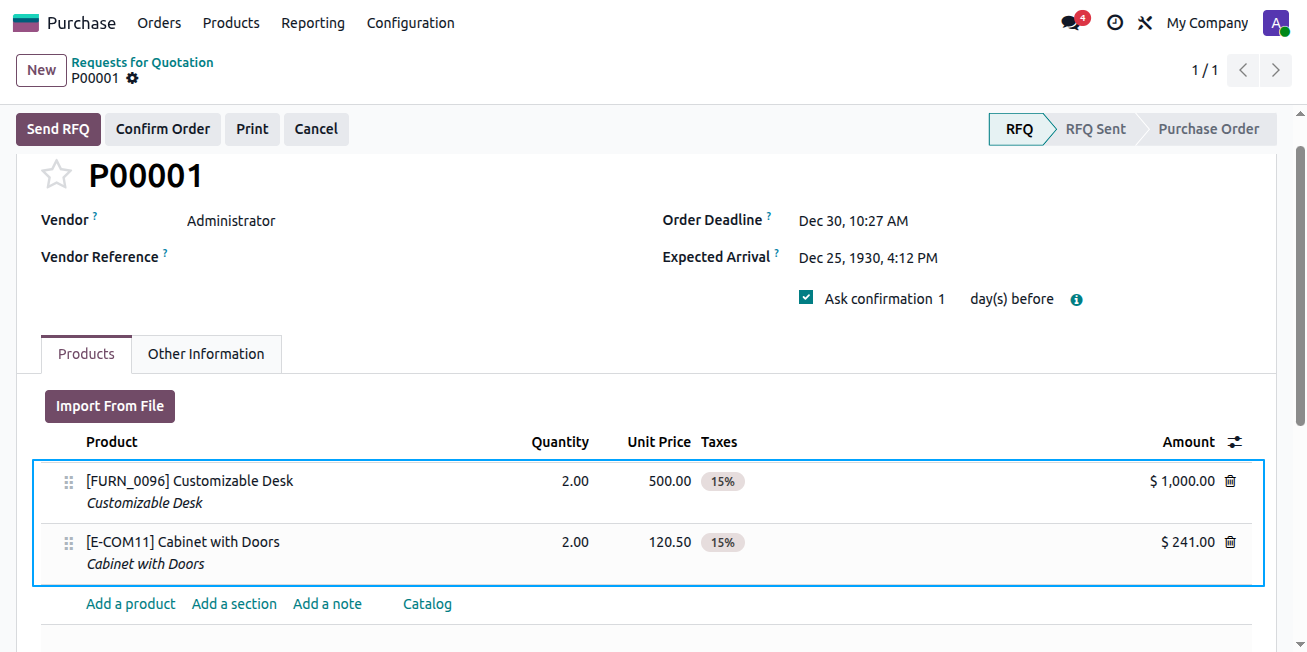Image resolution: width=1307 pixels, height=652 pixels.
Task: Click Add a section link
Action: (234, 604)
